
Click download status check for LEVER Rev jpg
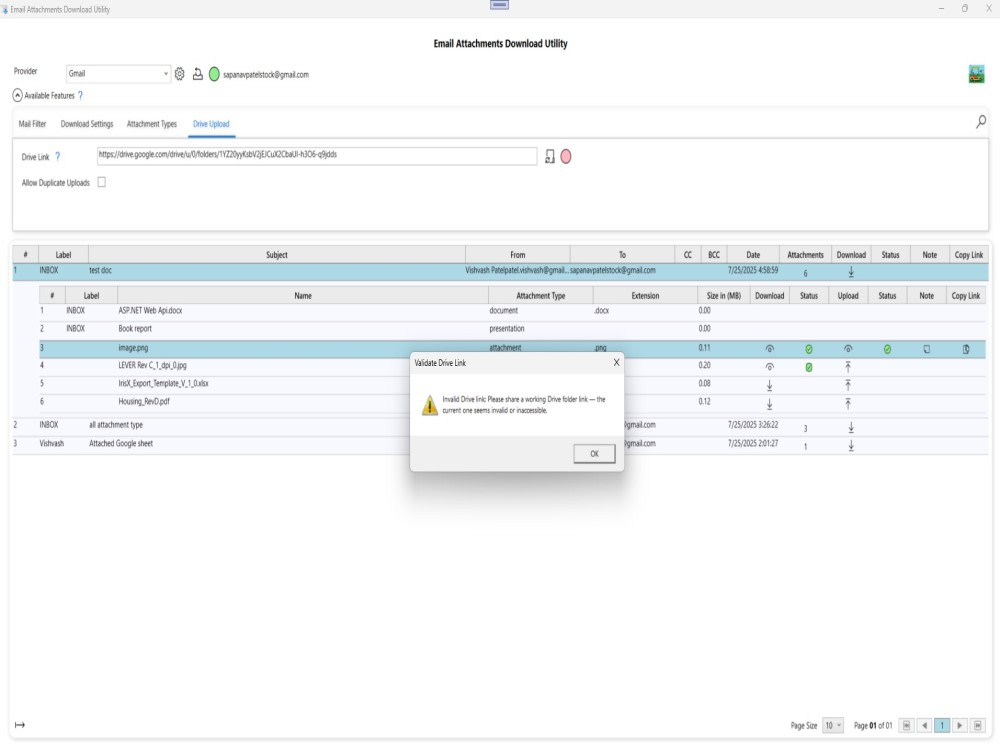809,367
